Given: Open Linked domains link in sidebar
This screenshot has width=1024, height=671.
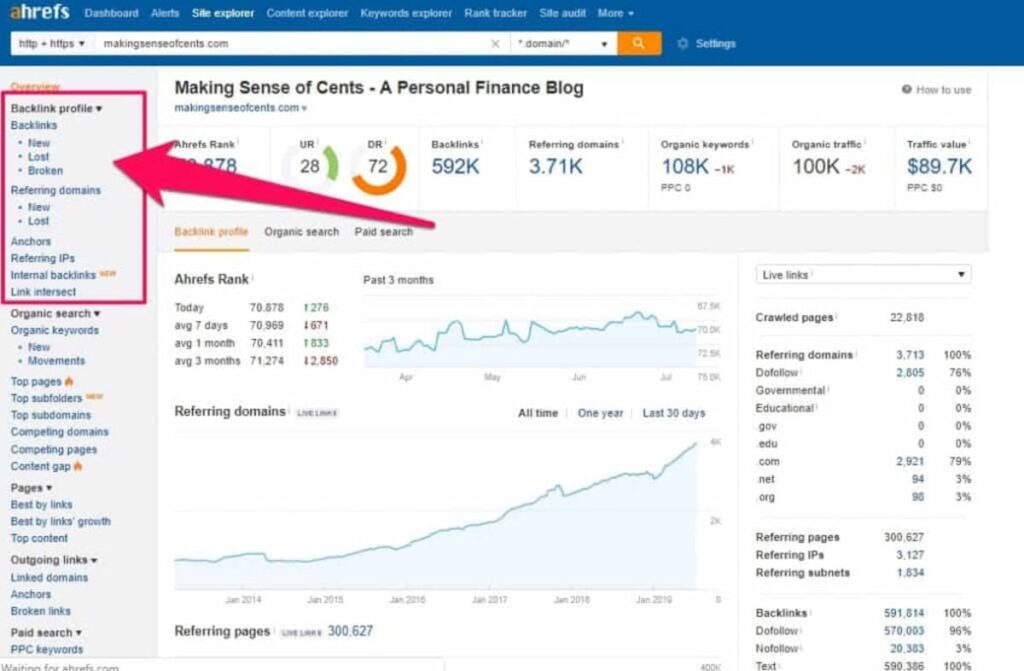Looking at the screenshot, I should tap(49, 578).
